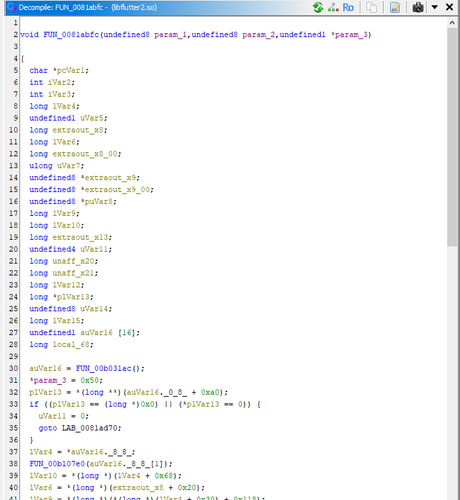
Task: Click unaff_x20 declaration
Action: click(73, 261)
